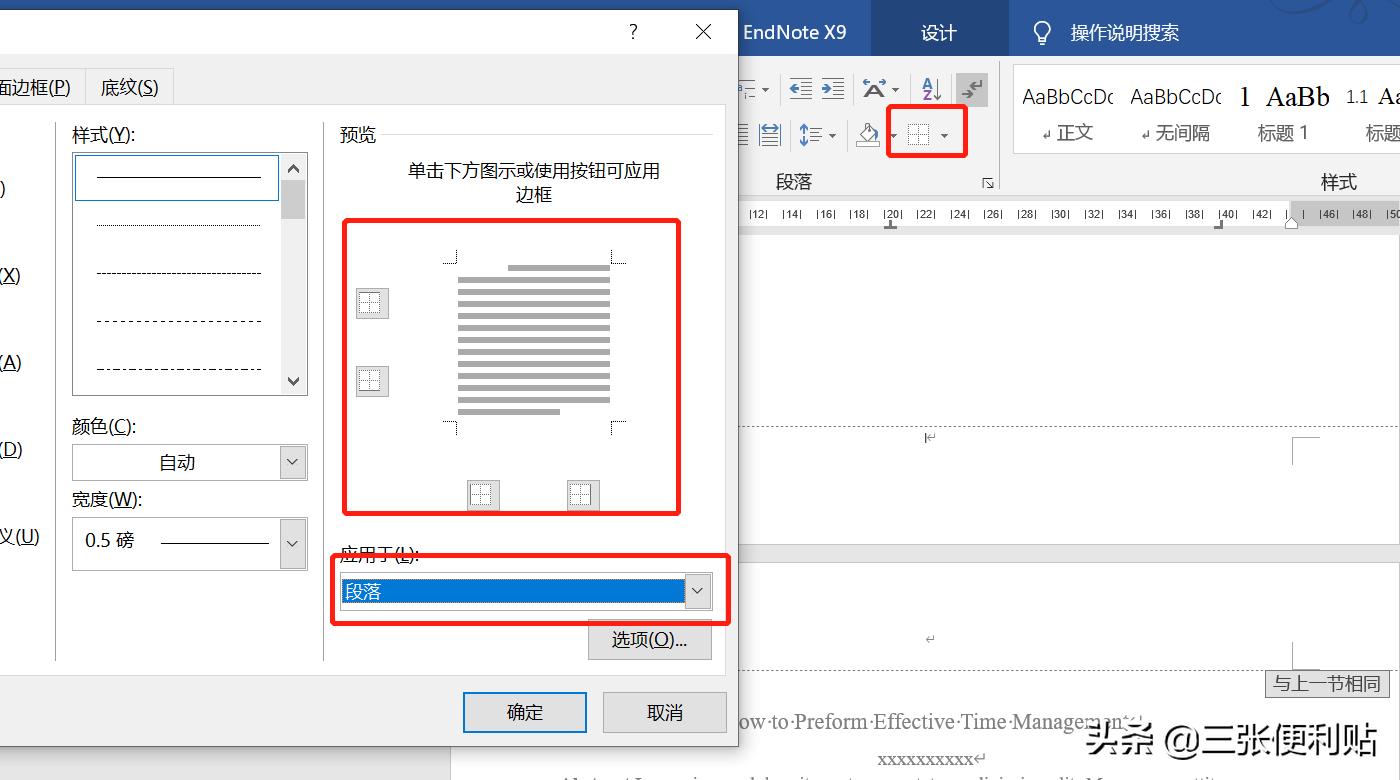Click the 选项 options button
Screen dimensions: 1400x780
(650, 639)
